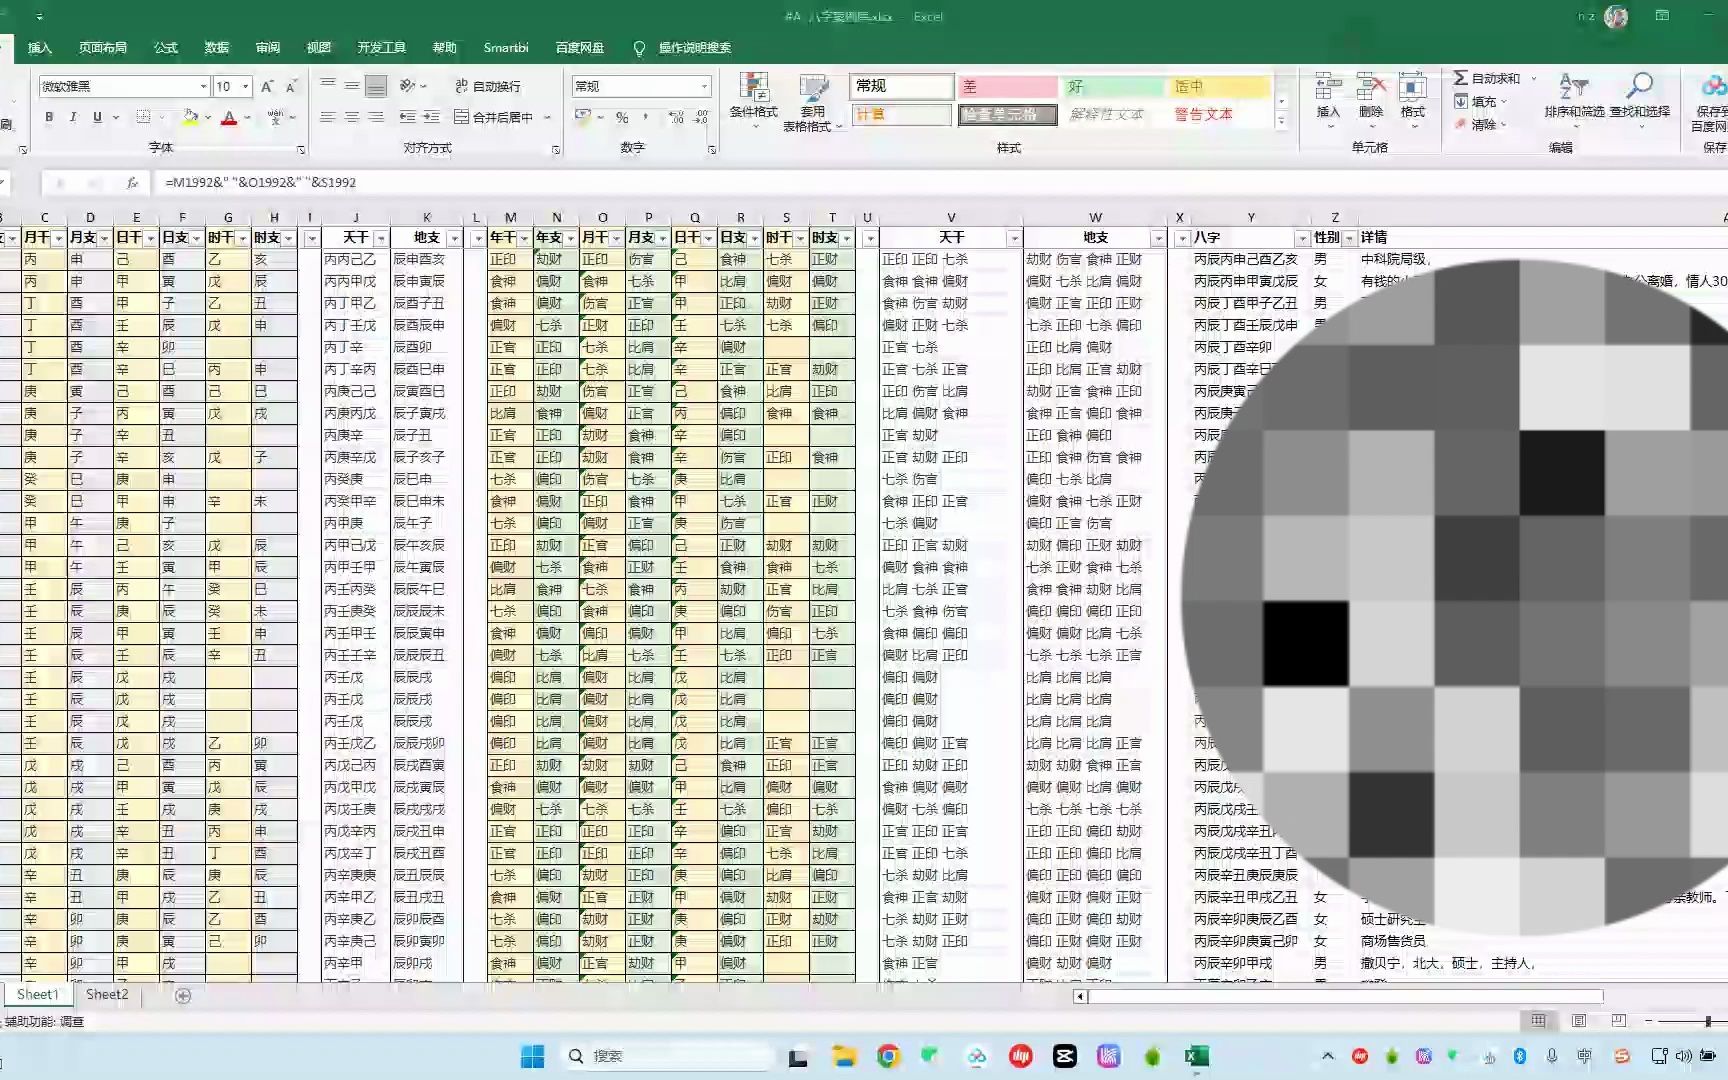Open 套用表格格式 table styles
The height and width of the screenshot is (1080, 1728).
(812, 102)
